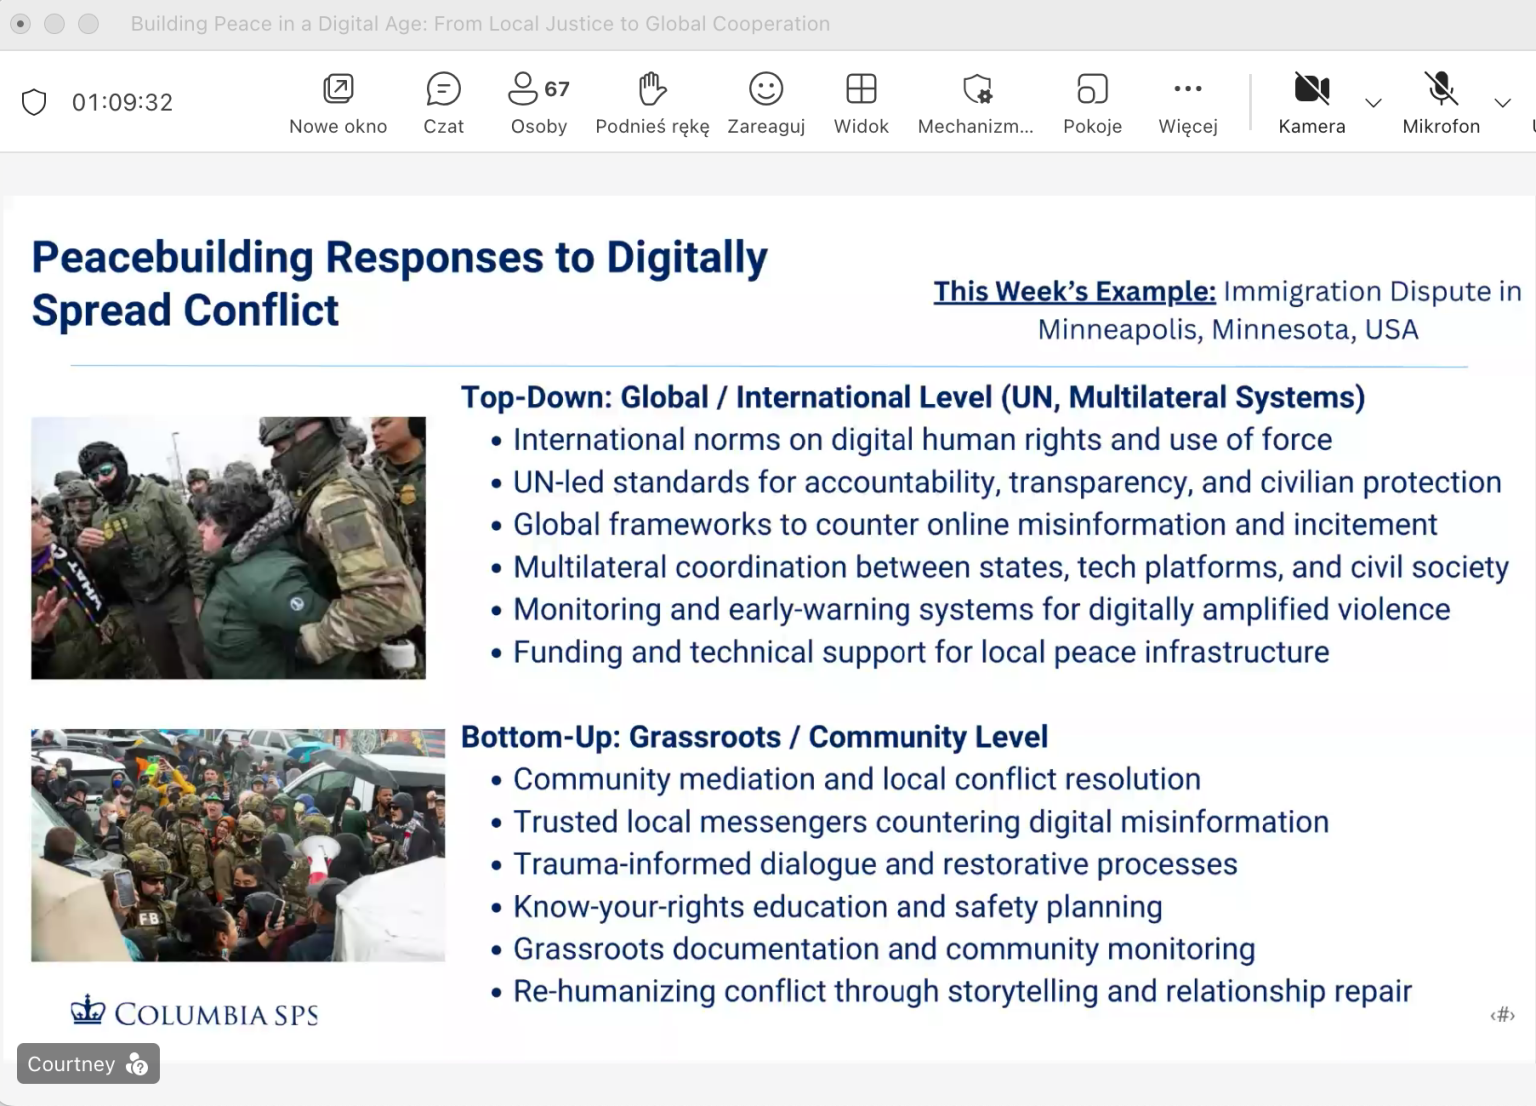
Task: Open security settings via Mechanizm icon
Action: coord(975,100)
